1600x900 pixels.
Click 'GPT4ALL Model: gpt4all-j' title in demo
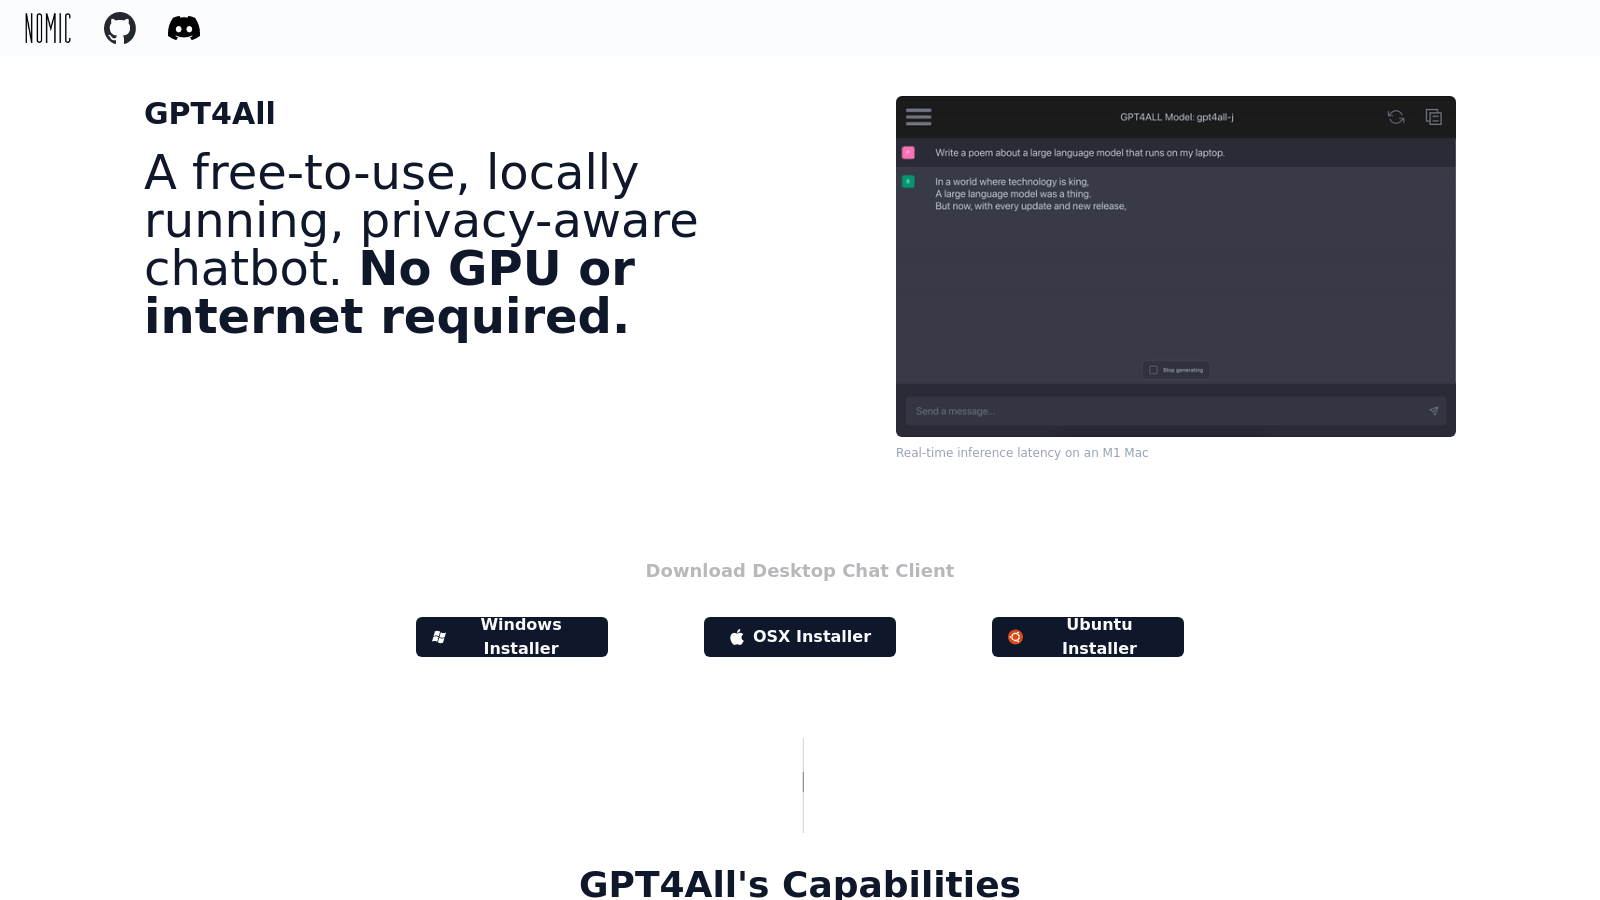1177,117
